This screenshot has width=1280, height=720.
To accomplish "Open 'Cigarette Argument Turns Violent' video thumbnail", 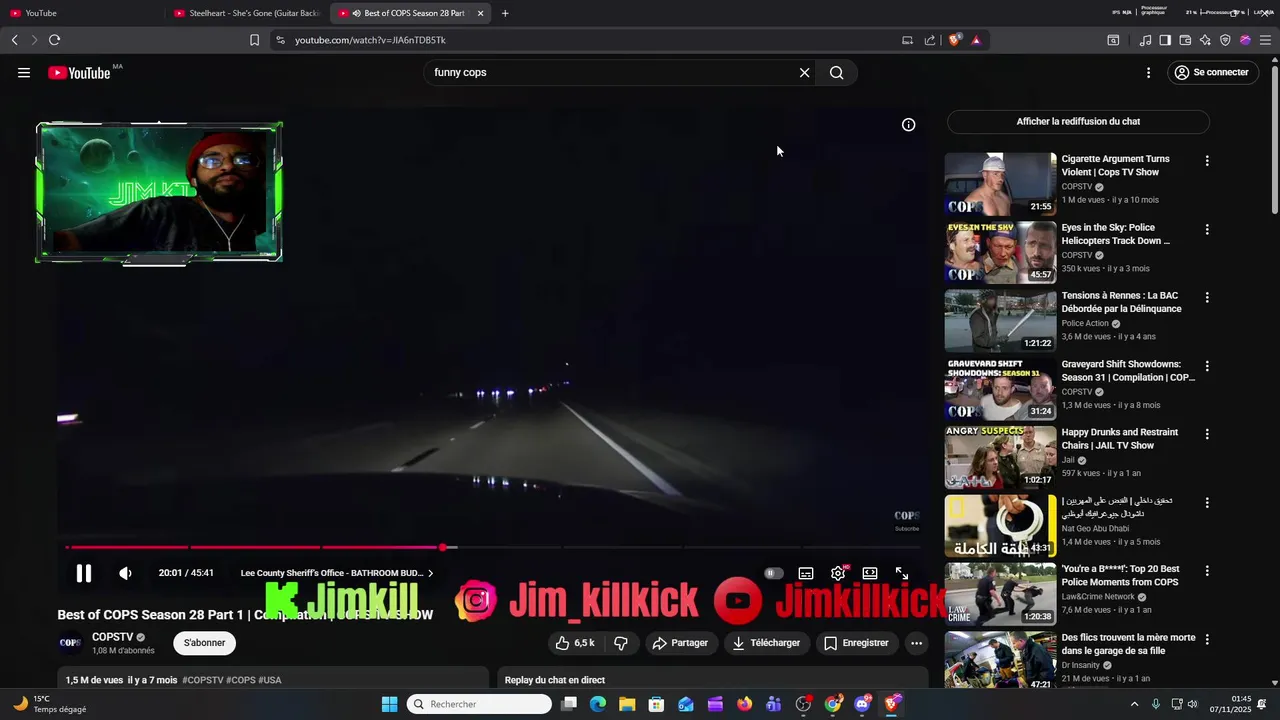I will click(x=1000, y=184).
